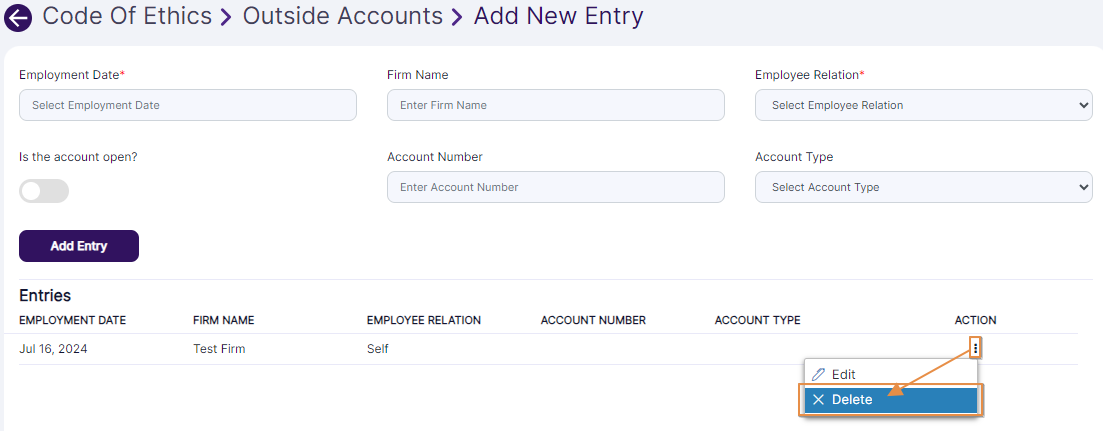Choose Edit from the action menu

843,374
